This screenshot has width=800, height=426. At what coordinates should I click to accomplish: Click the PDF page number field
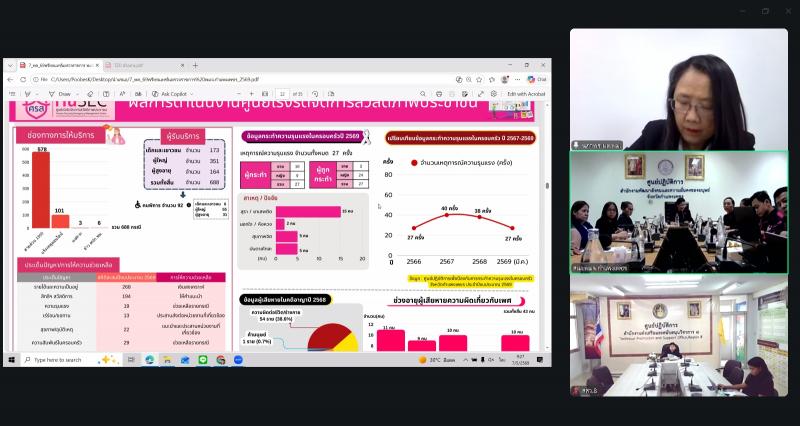pos(282,94)
